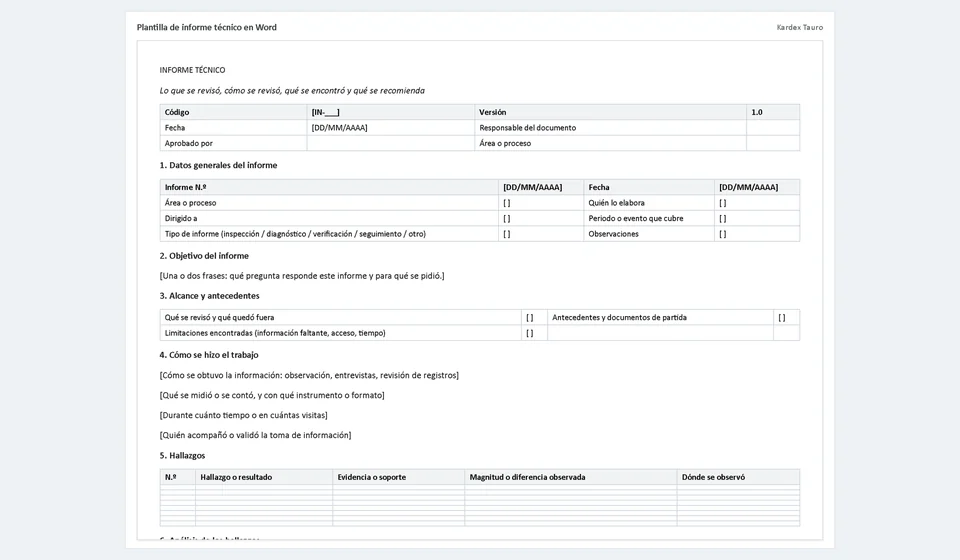Select the placeholder beside Qué se revisó y qué quedó fuera
The width and height of the screenshot is (960, 560).
pos(530,318)
